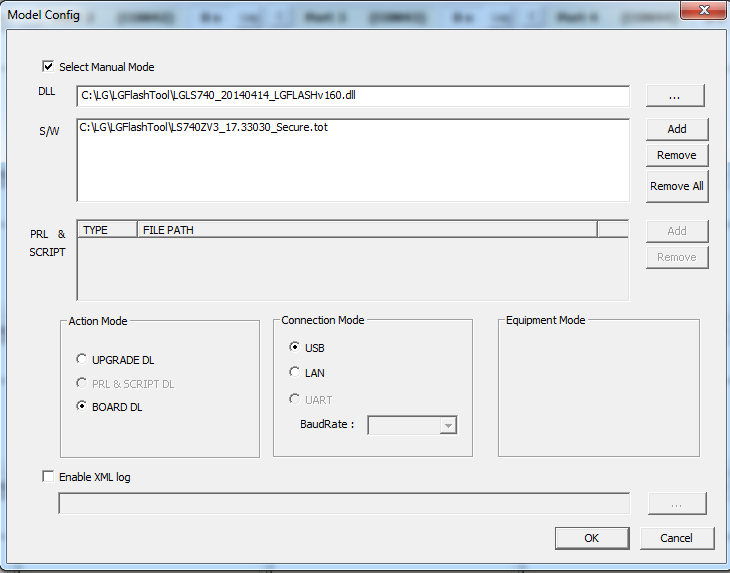Select the UART connection option
The image size is (730, 573).
click(x=295, y=400)
